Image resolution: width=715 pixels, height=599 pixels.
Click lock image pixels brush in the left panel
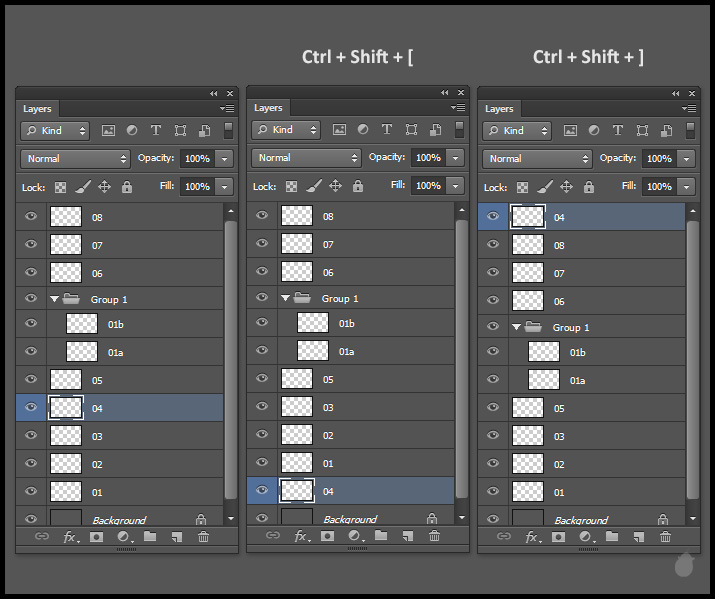82,187
